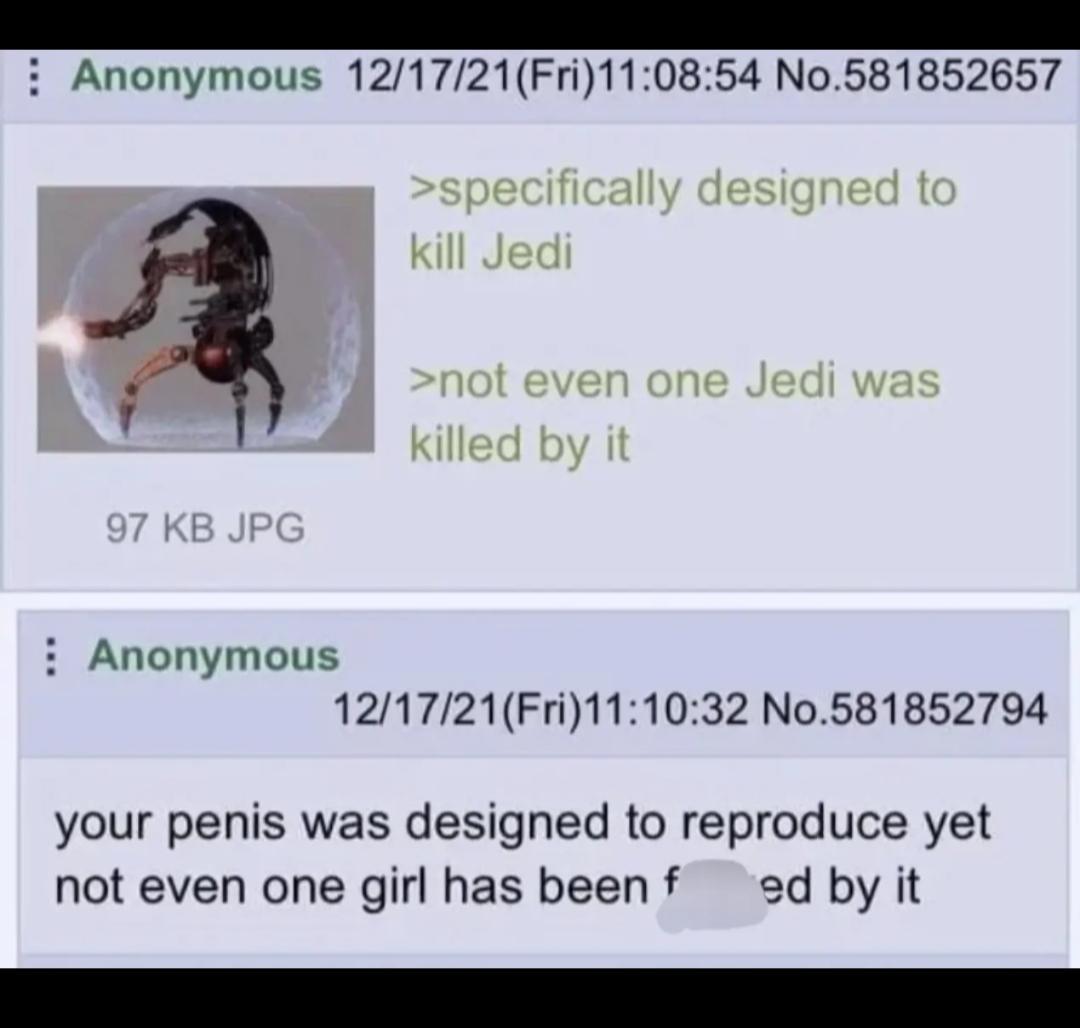Click the glowing blaster flash in the thumbnail
Image resolution: width=1080 pixels, height=1028 pixels.
click(x=62, y=332)
